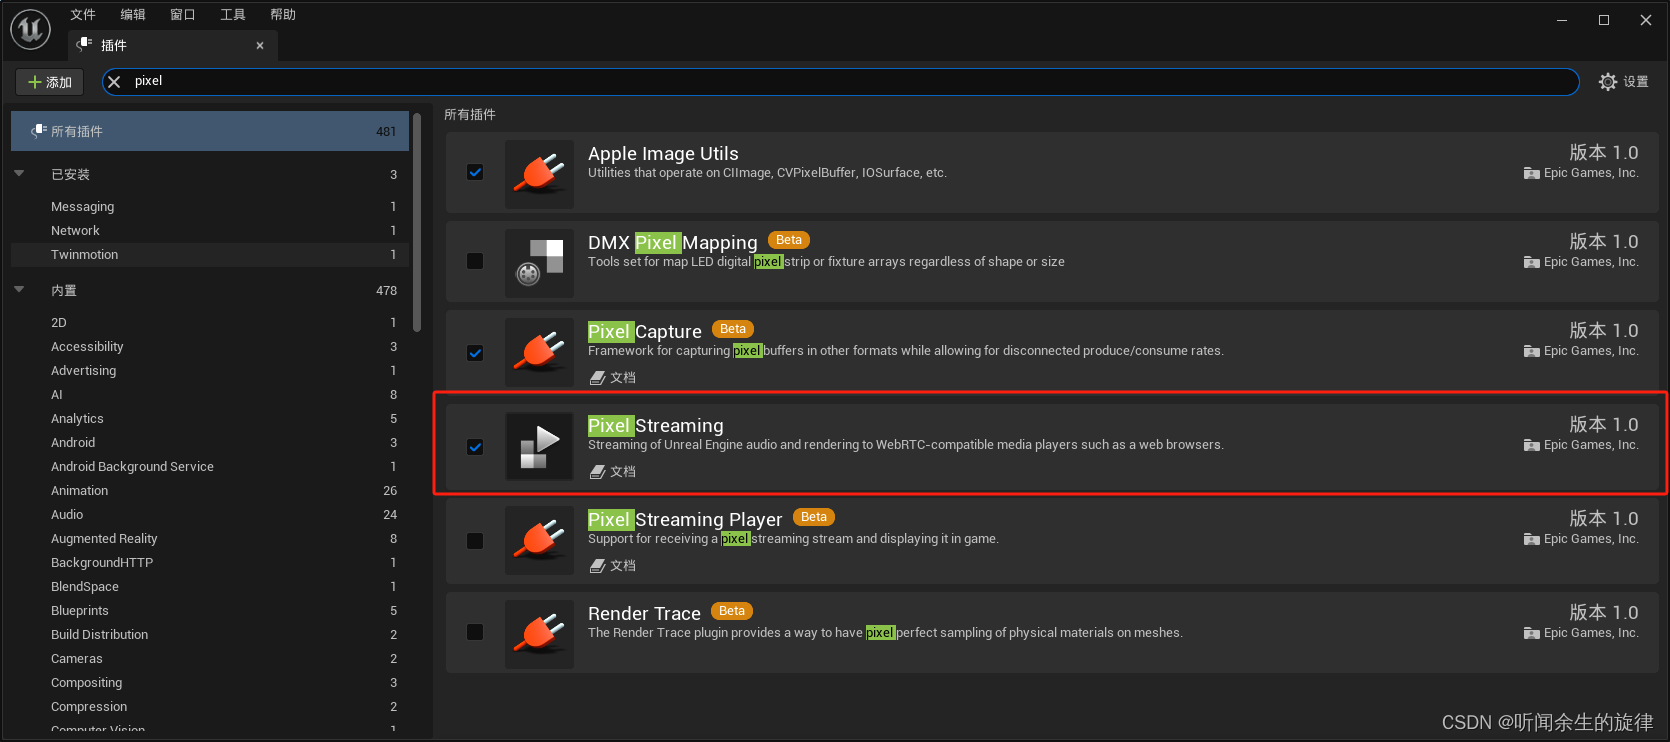Click the 添加 button
This screenshot has height=742, width=1670.
[50, 82]
